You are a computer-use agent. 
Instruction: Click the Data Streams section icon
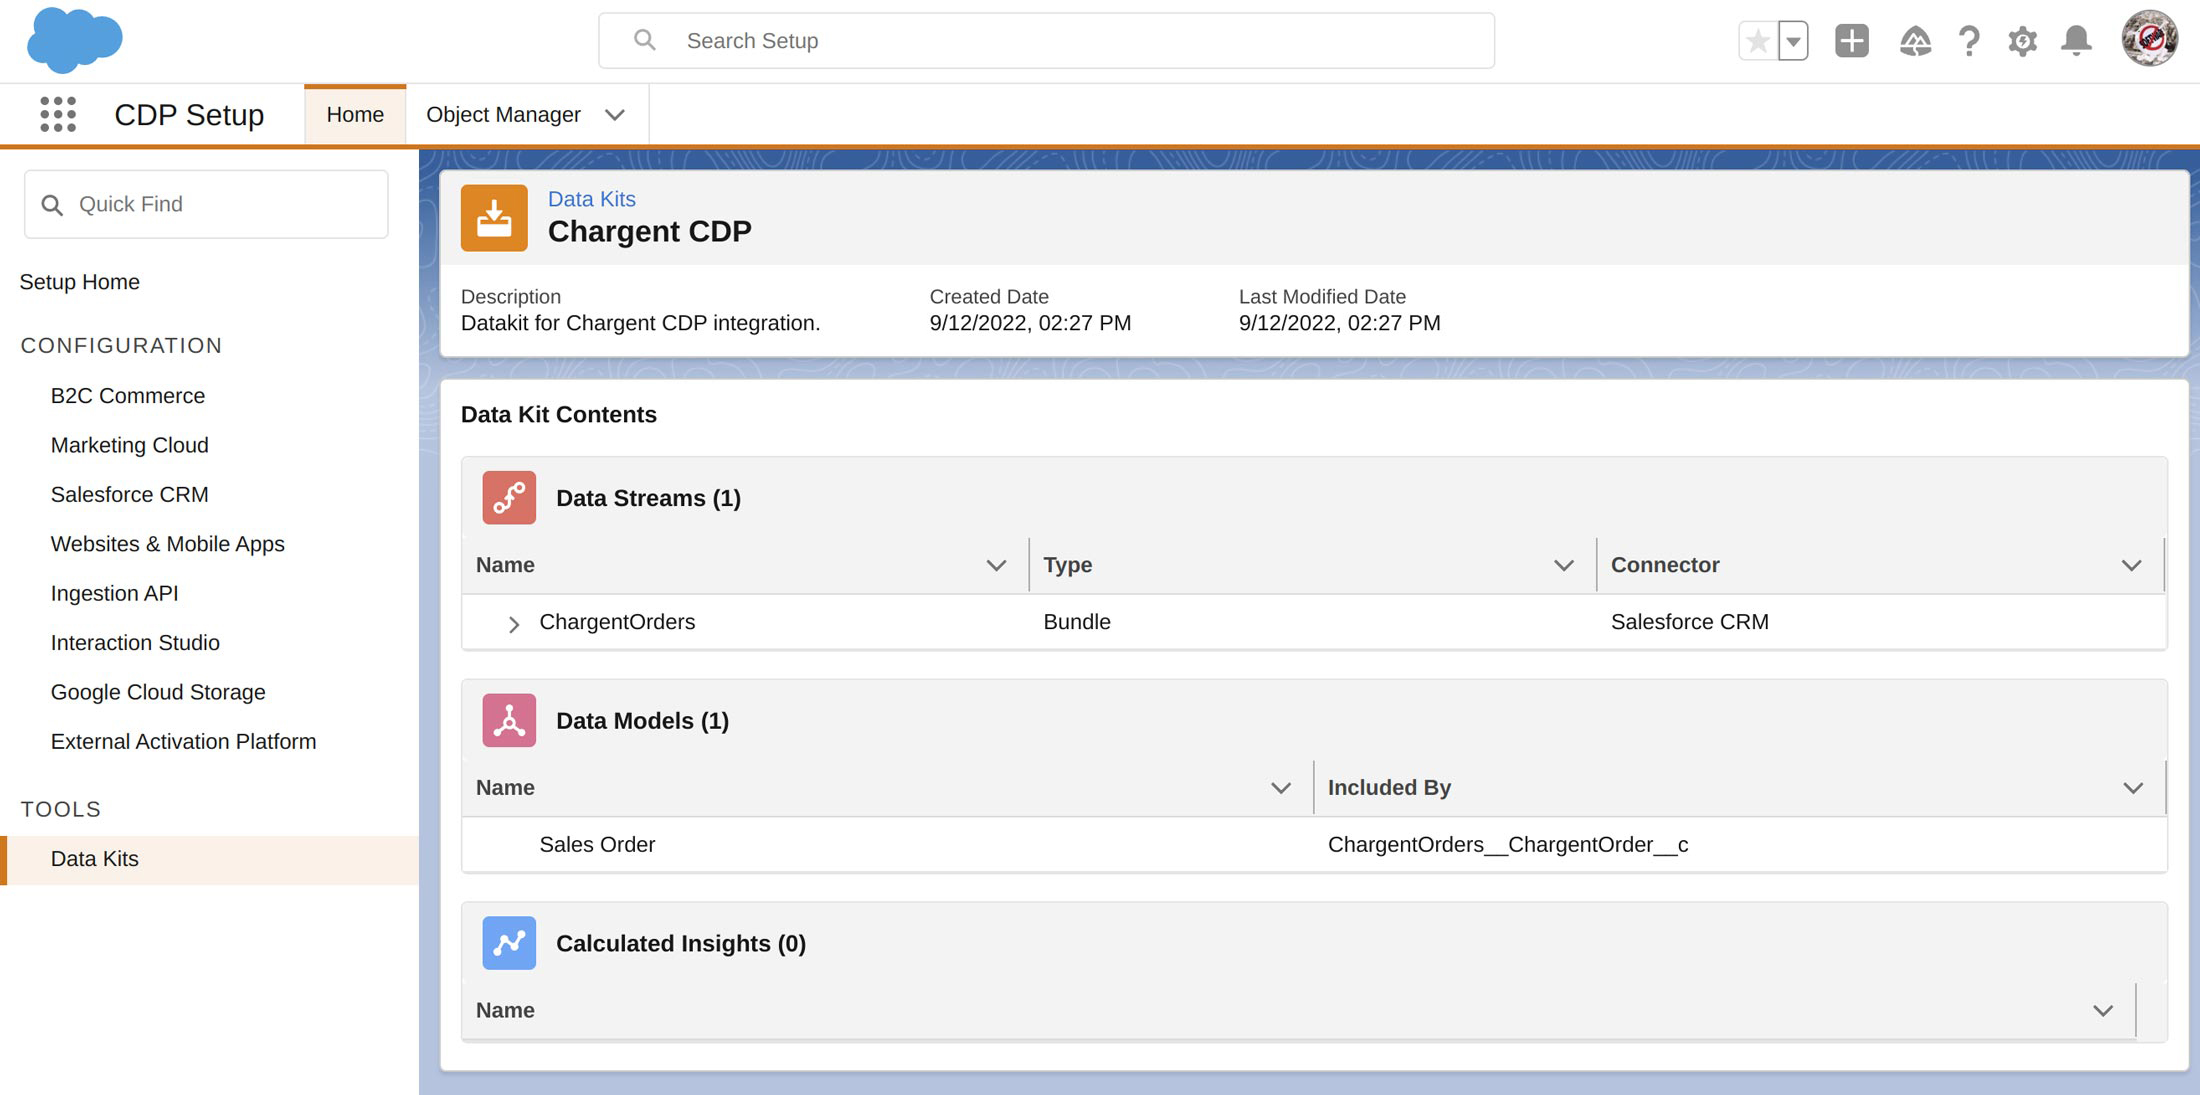click(509, 498)
